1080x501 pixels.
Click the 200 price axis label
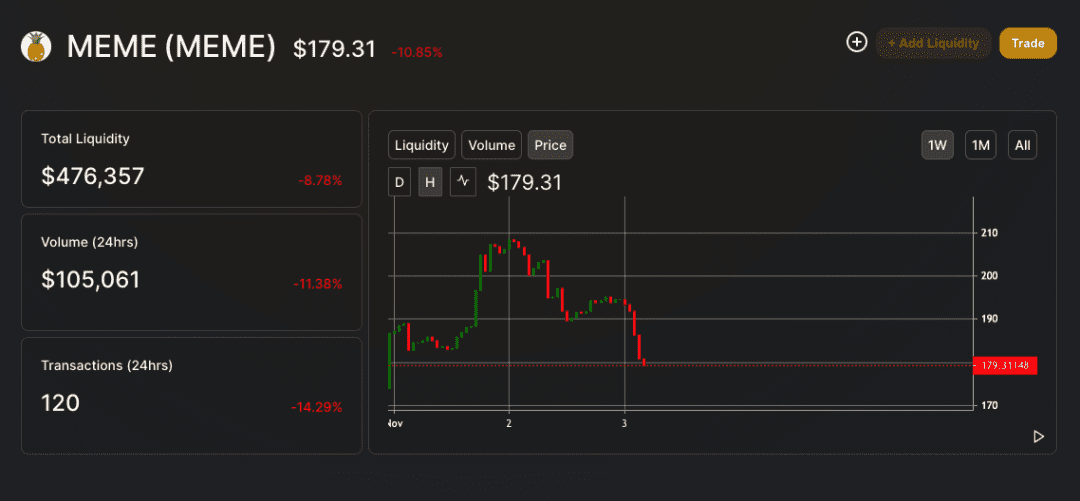pyautogui.click(x=988, y=276)
